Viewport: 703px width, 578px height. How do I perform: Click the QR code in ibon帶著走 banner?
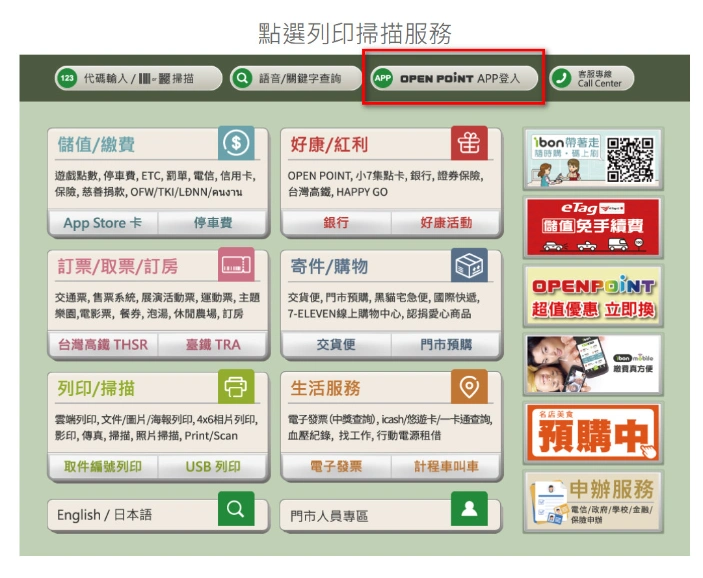630,160
